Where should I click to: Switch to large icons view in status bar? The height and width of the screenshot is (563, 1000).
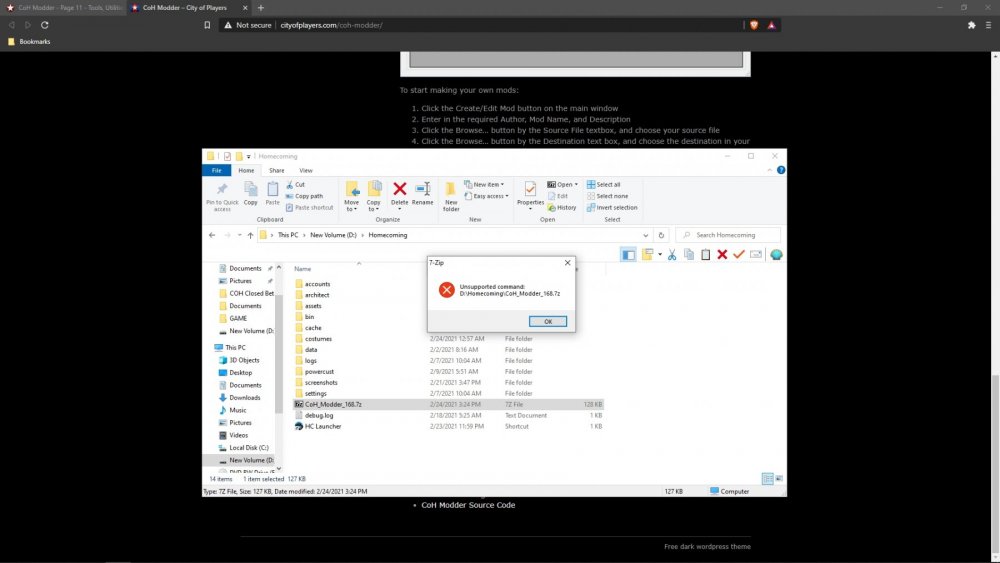point(779,479)
